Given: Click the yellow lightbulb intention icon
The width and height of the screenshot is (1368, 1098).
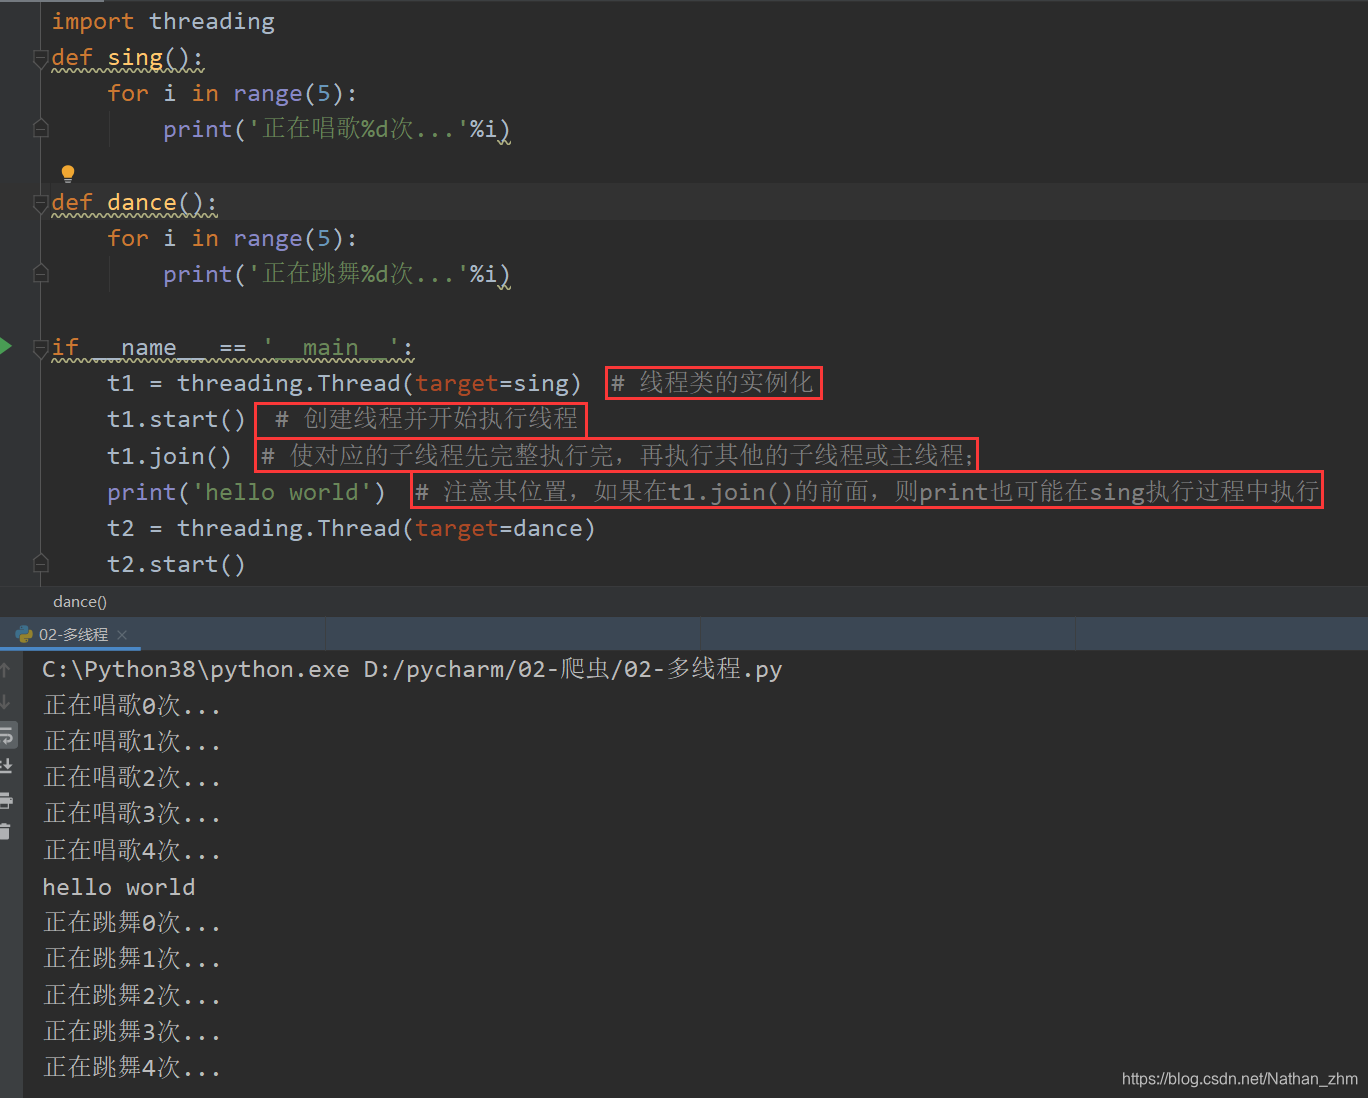Looking at the screenshot, I should pyautogui.click(x=68, y=173).
